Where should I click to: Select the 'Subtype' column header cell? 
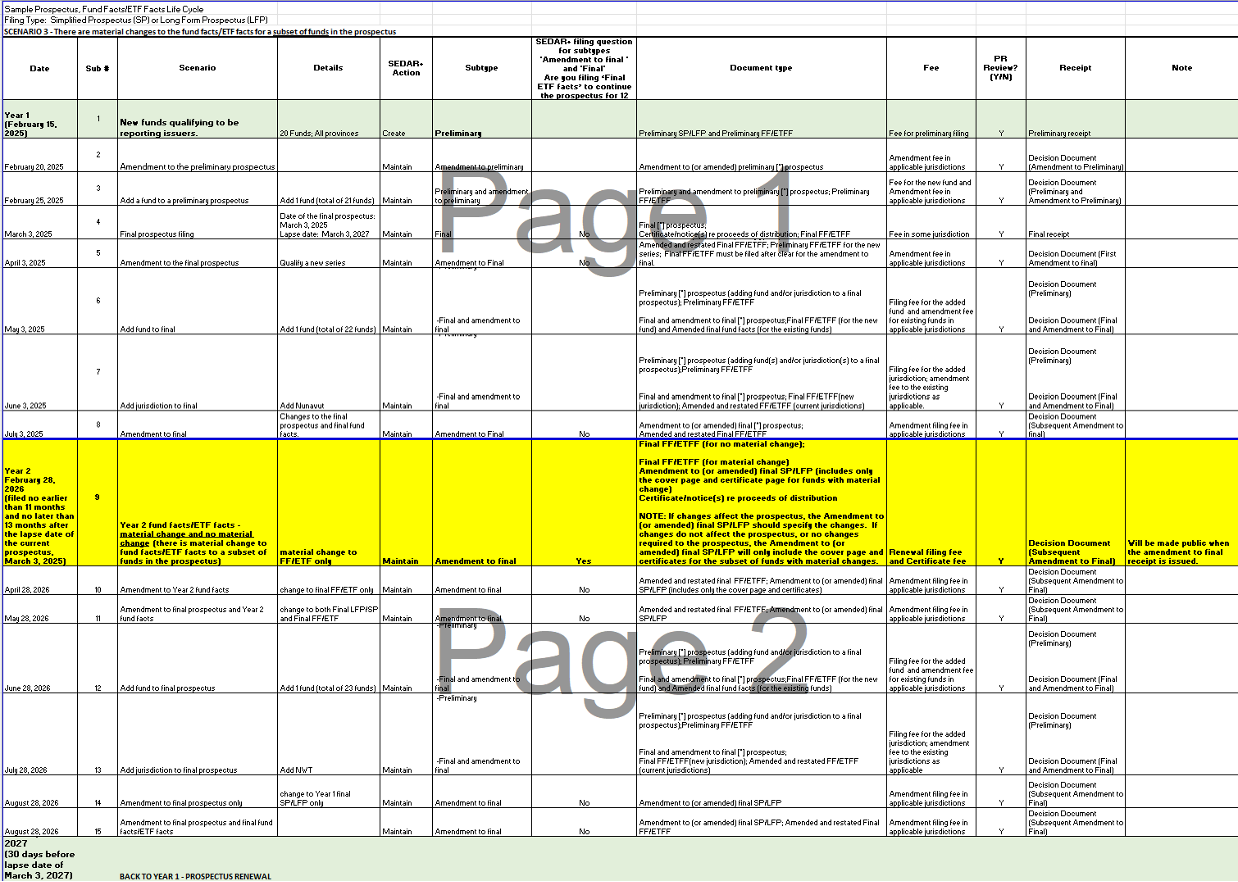(481, 68)
